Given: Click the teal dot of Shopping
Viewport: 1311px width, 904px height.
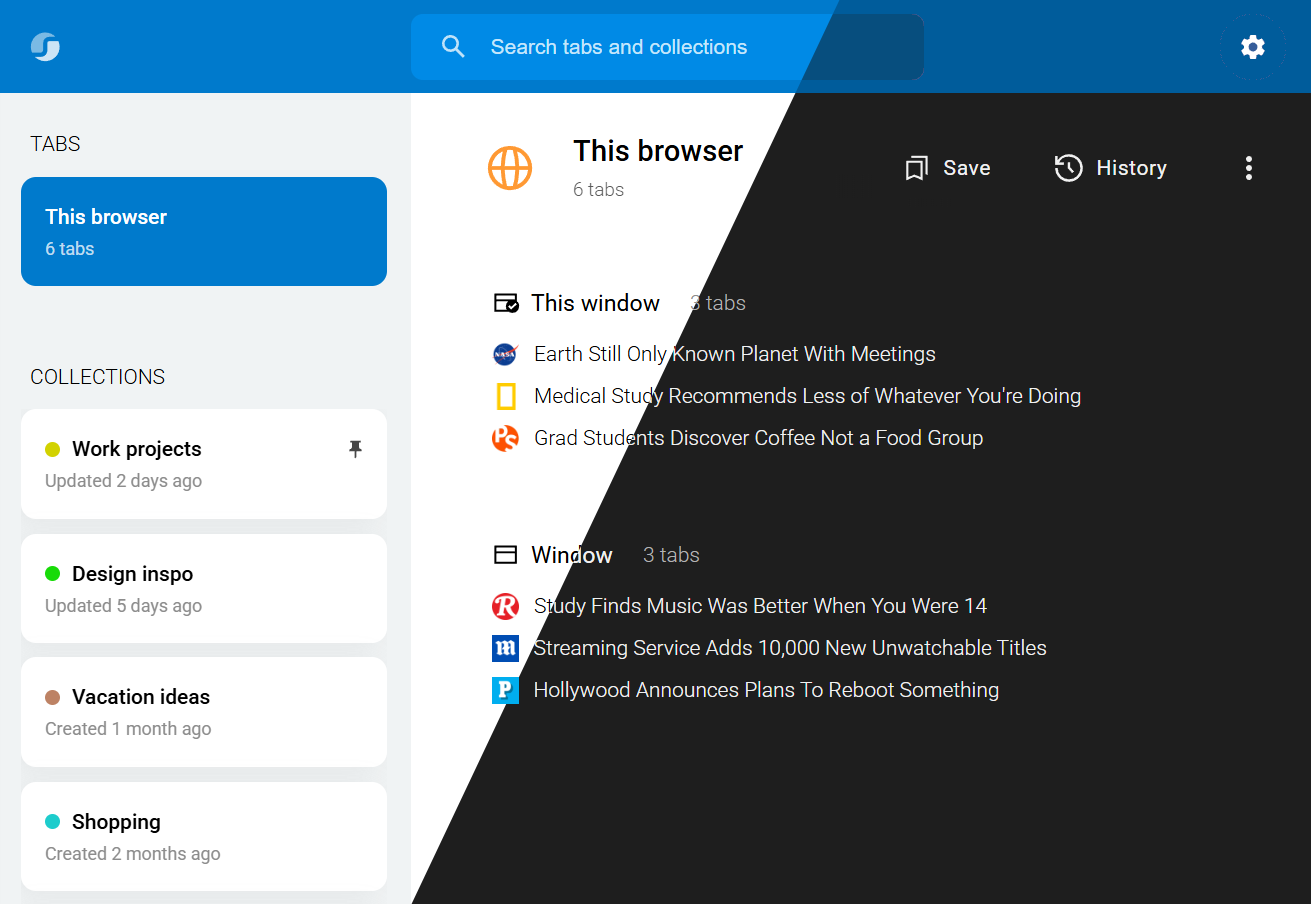Looking at the screenshot, I should (x=53, y=822).
